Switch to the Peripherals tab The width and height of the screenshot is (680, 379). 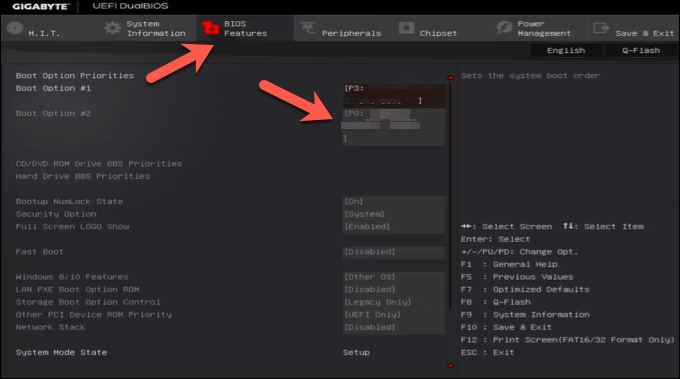point(343,29)
